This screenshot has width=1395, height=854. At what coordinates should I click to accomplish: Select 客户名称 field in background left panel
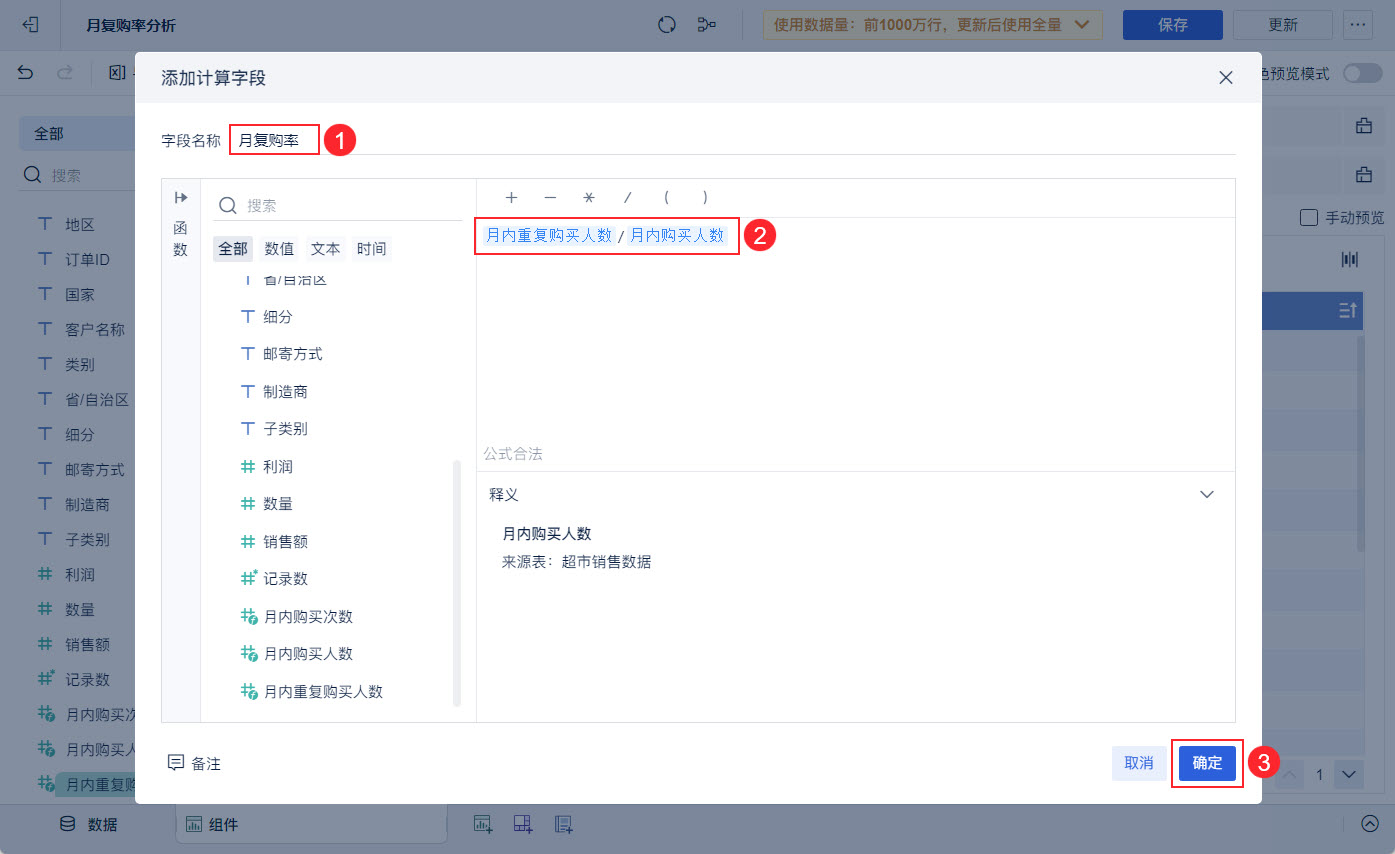pyautogui.click(x=81, y=330)
